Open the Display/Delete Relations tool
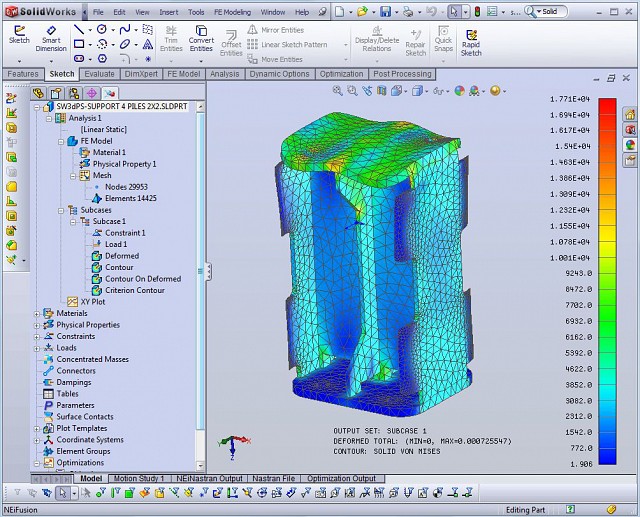The width and height of the screenshot is (640, 517). [377, 39]
